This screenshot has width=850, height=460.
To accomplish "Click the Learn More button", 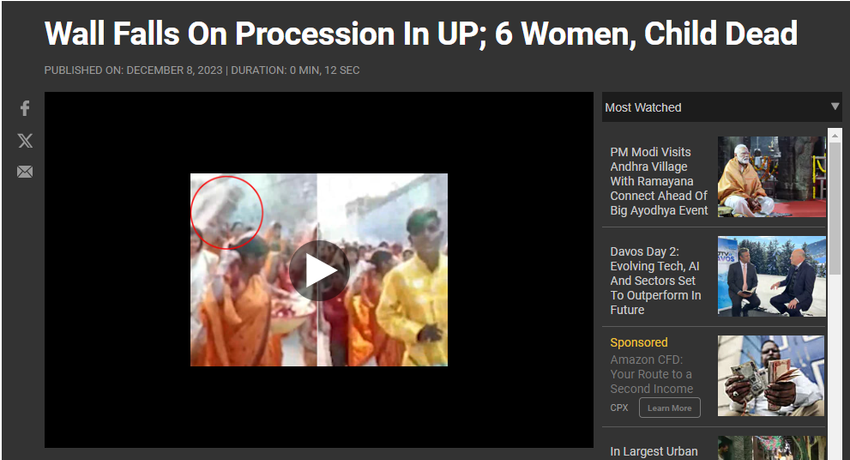I will 669,408.
